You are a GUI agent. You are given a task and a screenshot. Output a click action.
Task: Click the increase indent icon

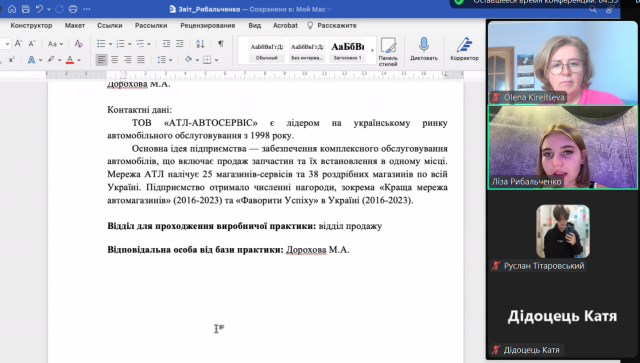pyautogui.click(x=180, y=44)
